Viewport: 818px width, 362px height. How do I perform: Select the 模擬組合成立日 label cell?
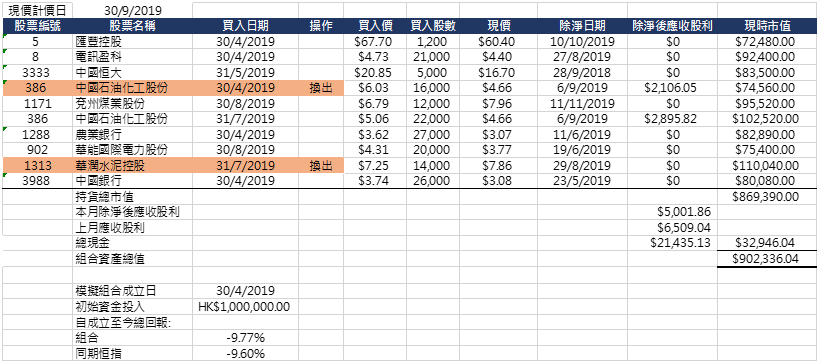[x=133, y=291]
